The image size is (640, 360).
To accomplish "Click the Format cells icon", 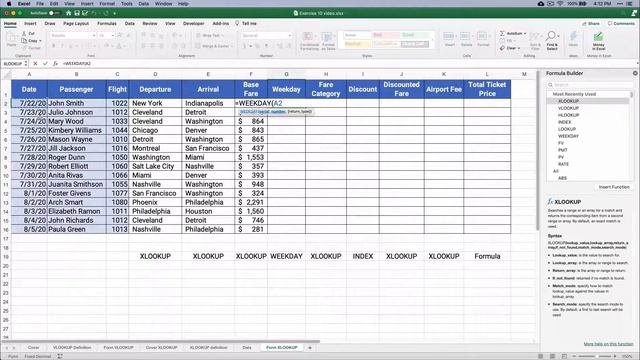I will coord(483,39).
